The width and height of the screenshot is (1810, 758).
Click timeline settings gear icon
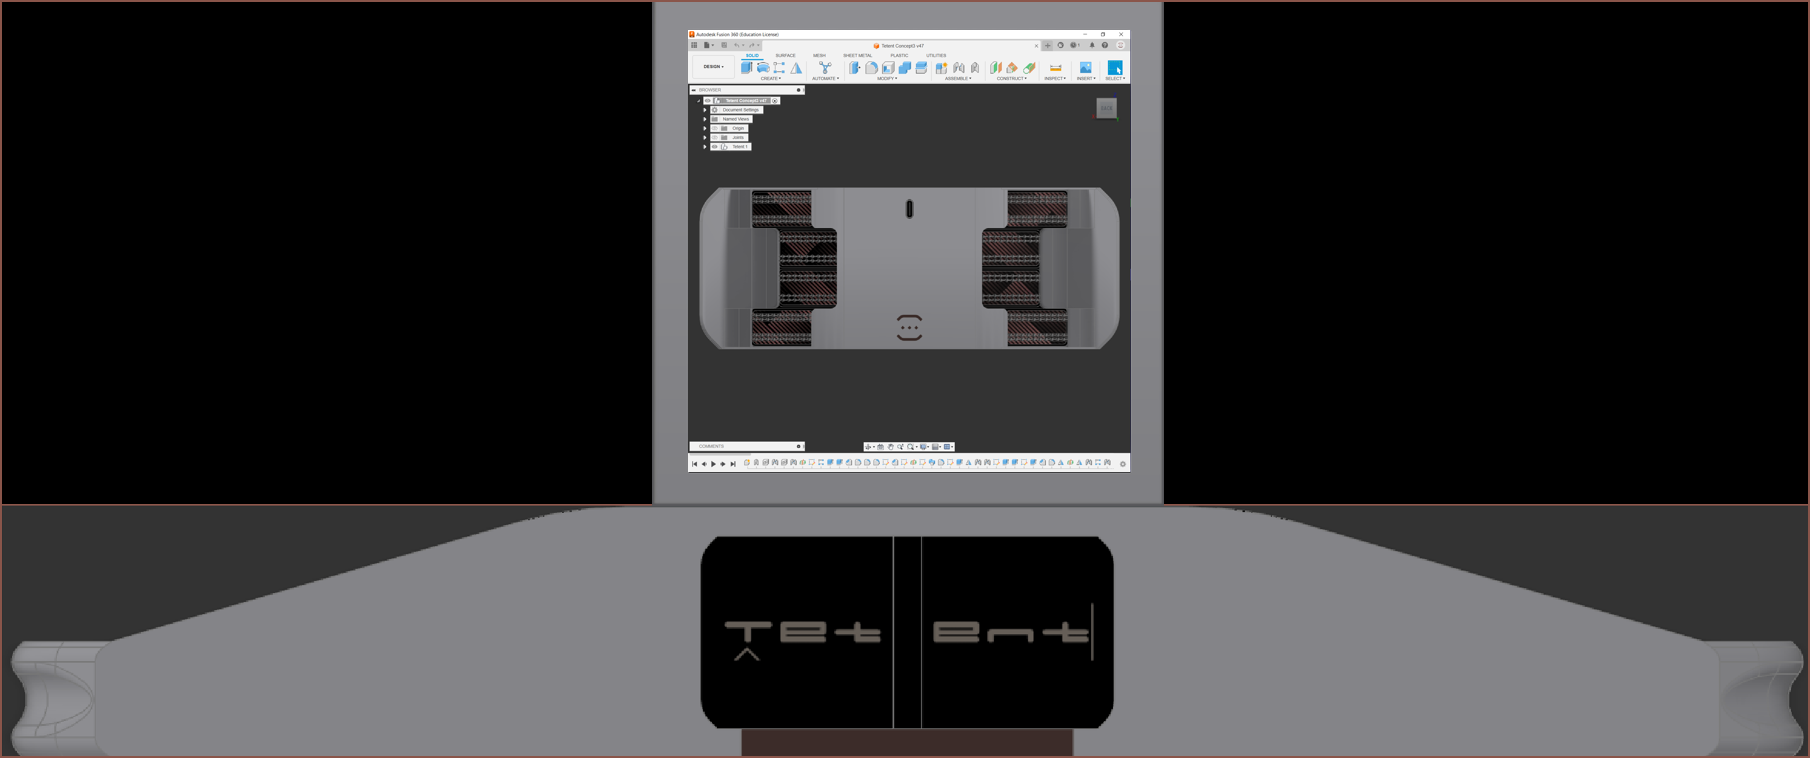tap(1122, 464)
